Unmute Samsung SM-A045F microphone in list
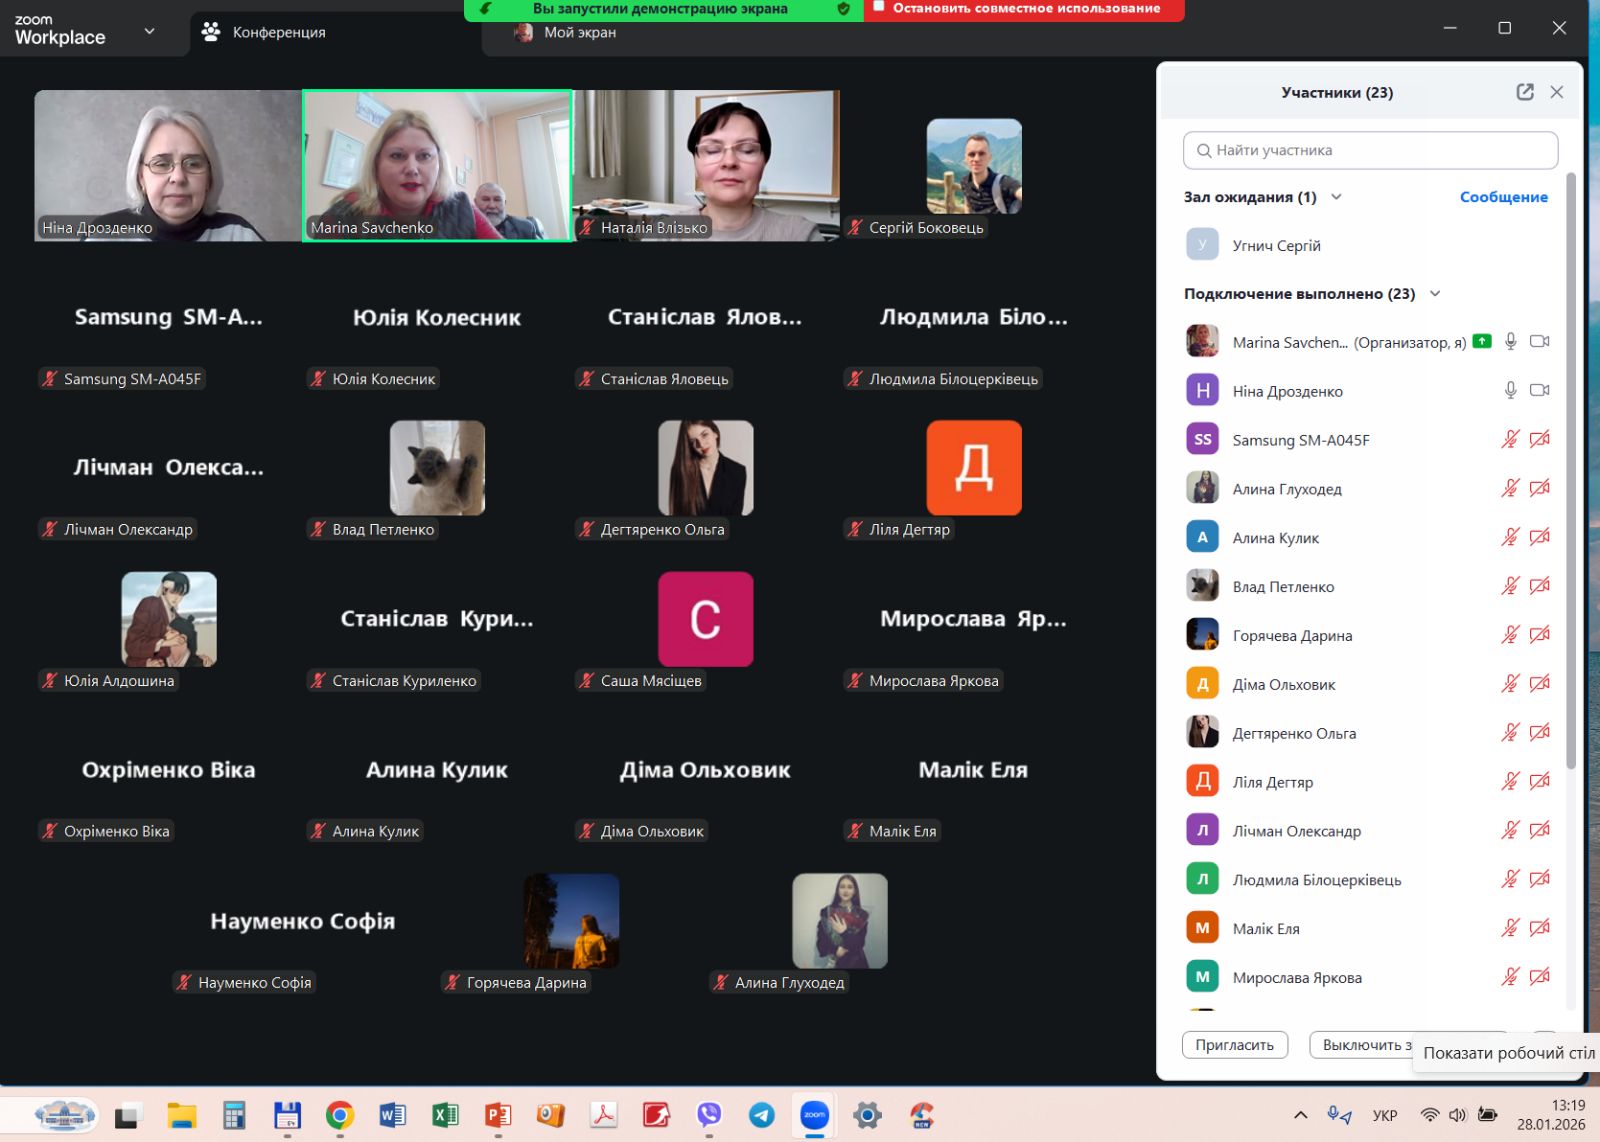This screenshot has height=1142, width=1600. [x=1510, y=439]
